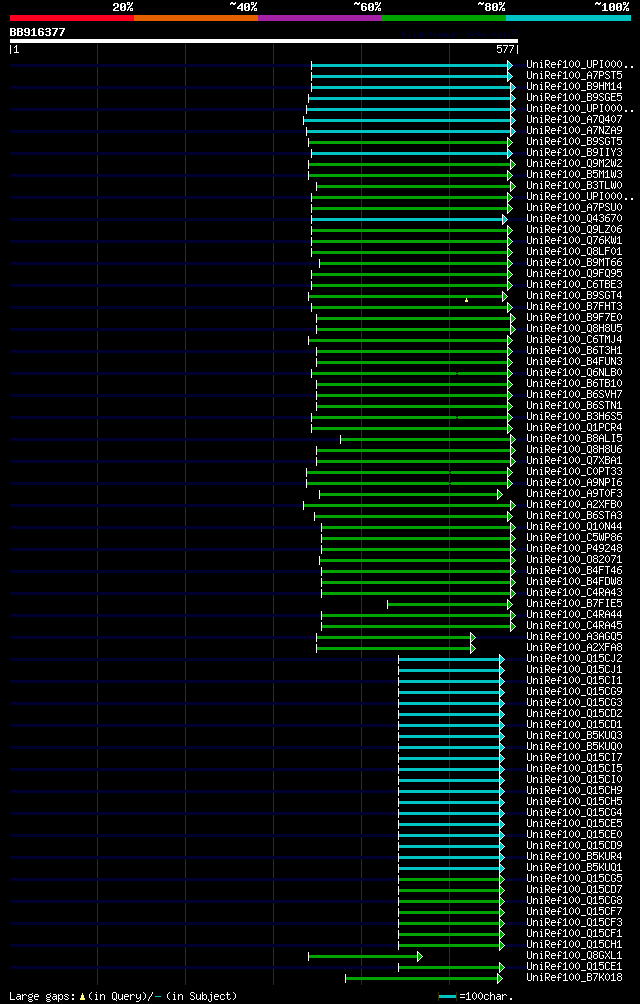Select label UniRef100_Q15CJ1
This screenshot has width=640, height=1004.
point(574,669)
